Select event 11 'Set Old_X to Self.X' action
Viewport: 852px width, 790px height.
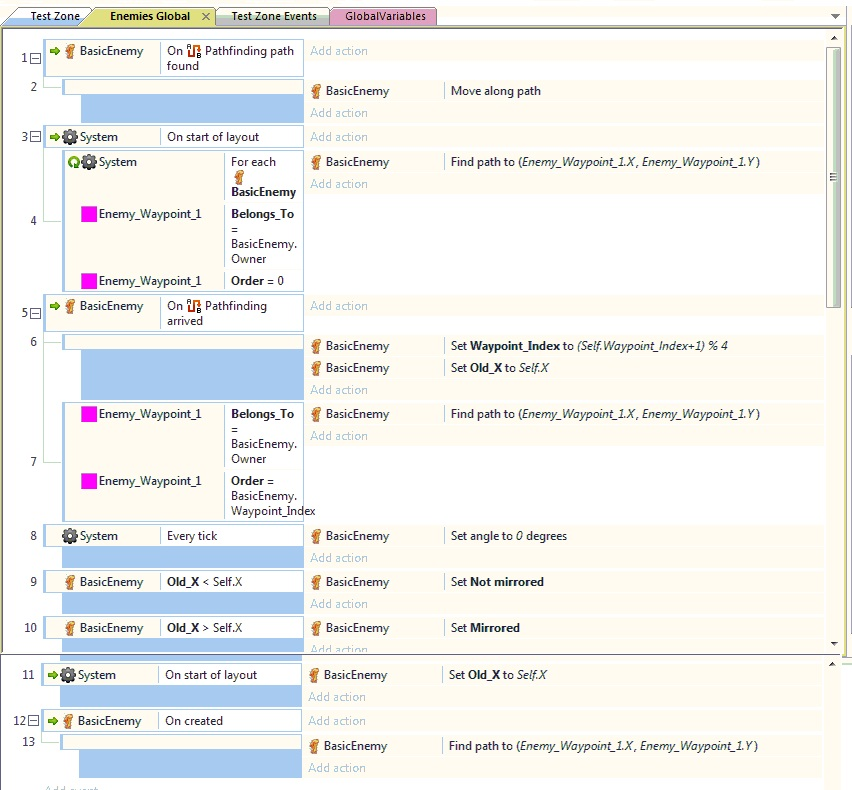point(498,675)
